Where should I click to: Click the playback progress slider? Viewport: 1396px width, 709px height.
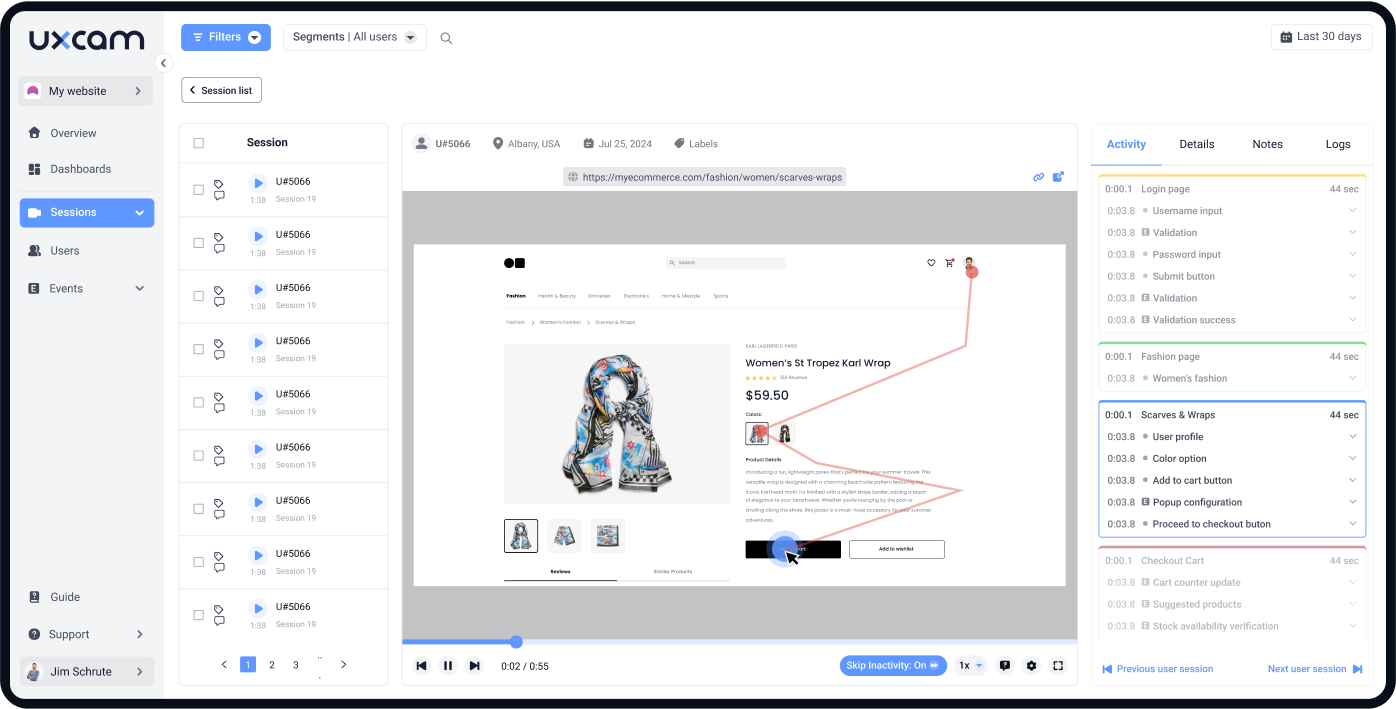(515, 641)
